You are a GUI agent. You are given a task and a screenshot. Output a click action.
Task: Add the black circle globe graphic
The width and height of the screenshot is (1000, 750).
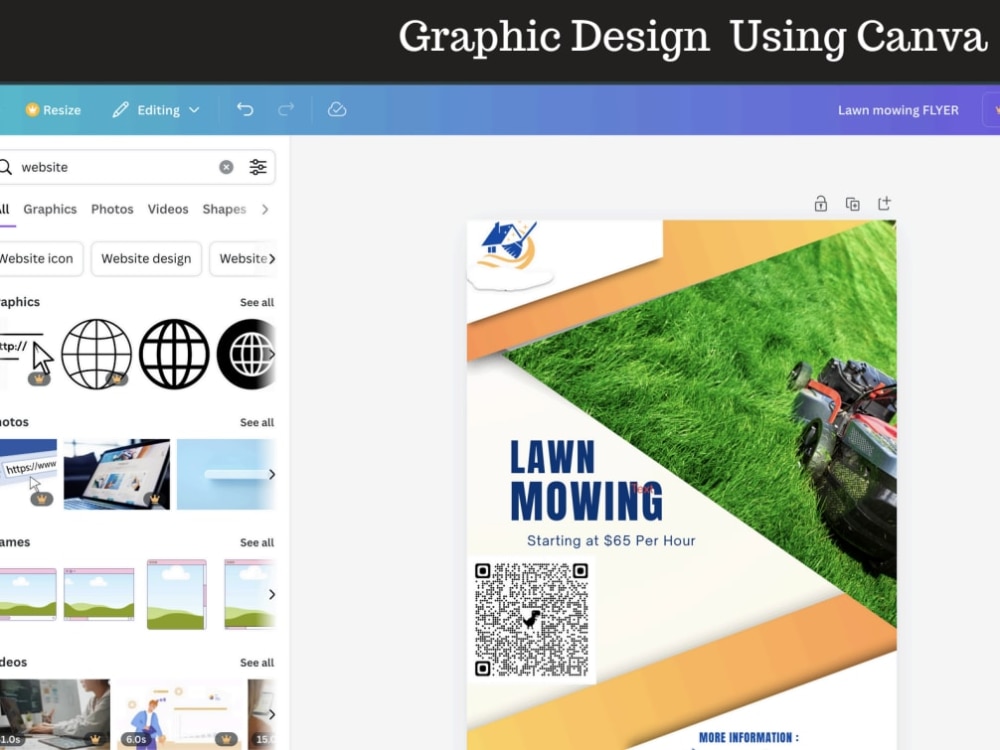pyautogui.click(x=247, y=354)
